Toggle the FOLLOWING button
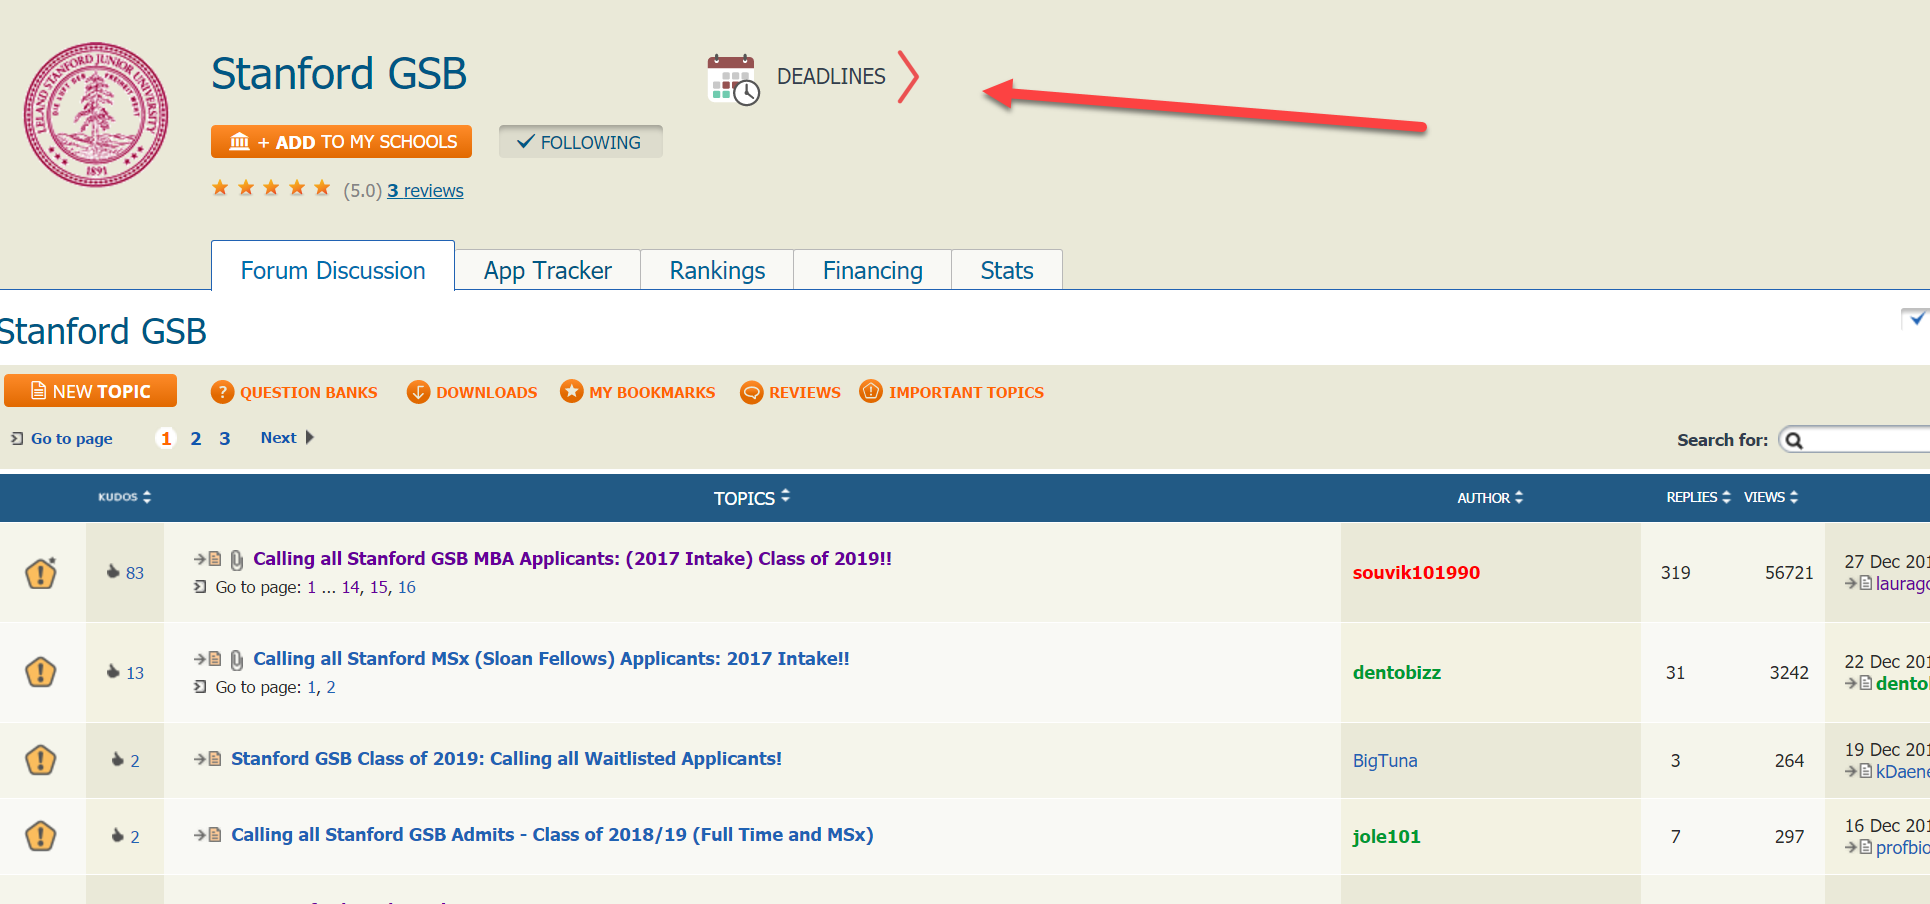 click(580, 142)
